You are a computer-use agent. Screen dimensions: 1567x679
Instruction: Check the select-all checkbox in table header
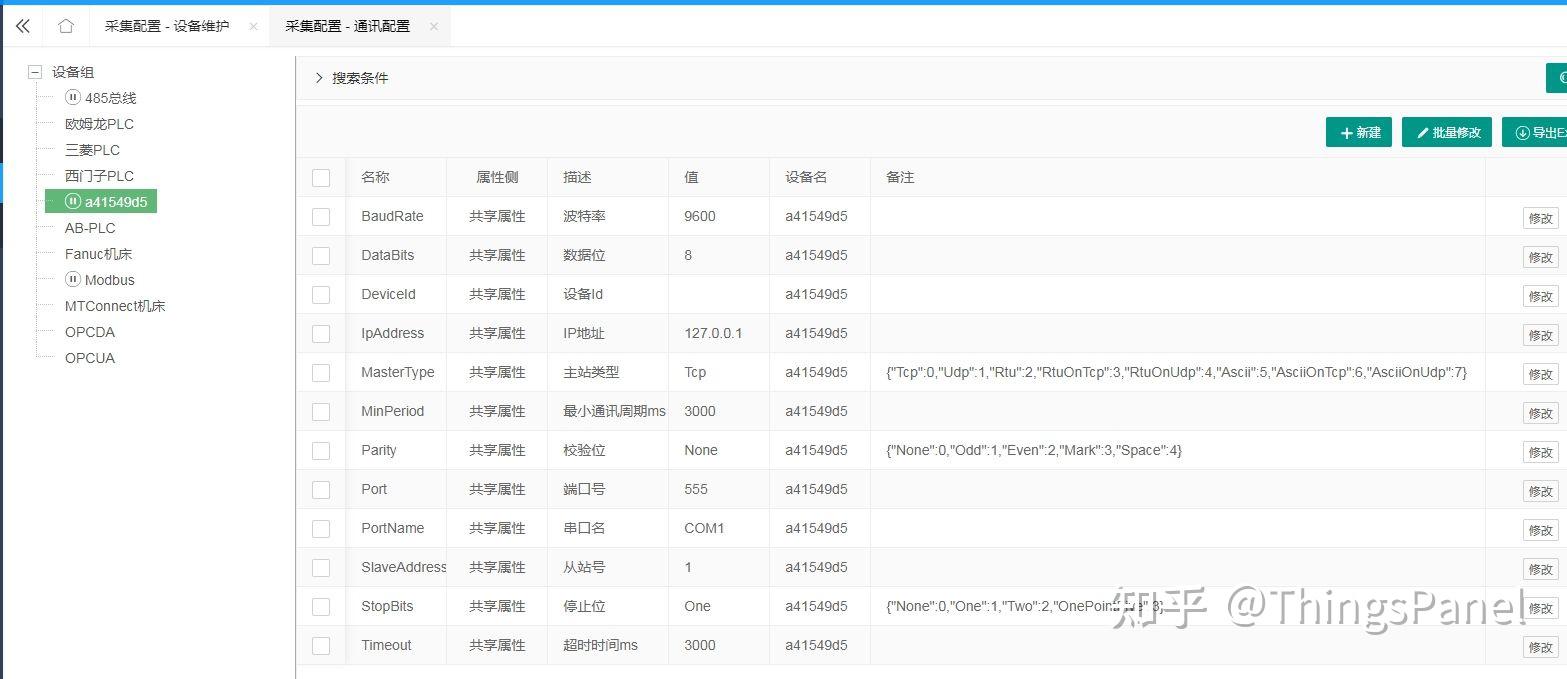point(321,177)
